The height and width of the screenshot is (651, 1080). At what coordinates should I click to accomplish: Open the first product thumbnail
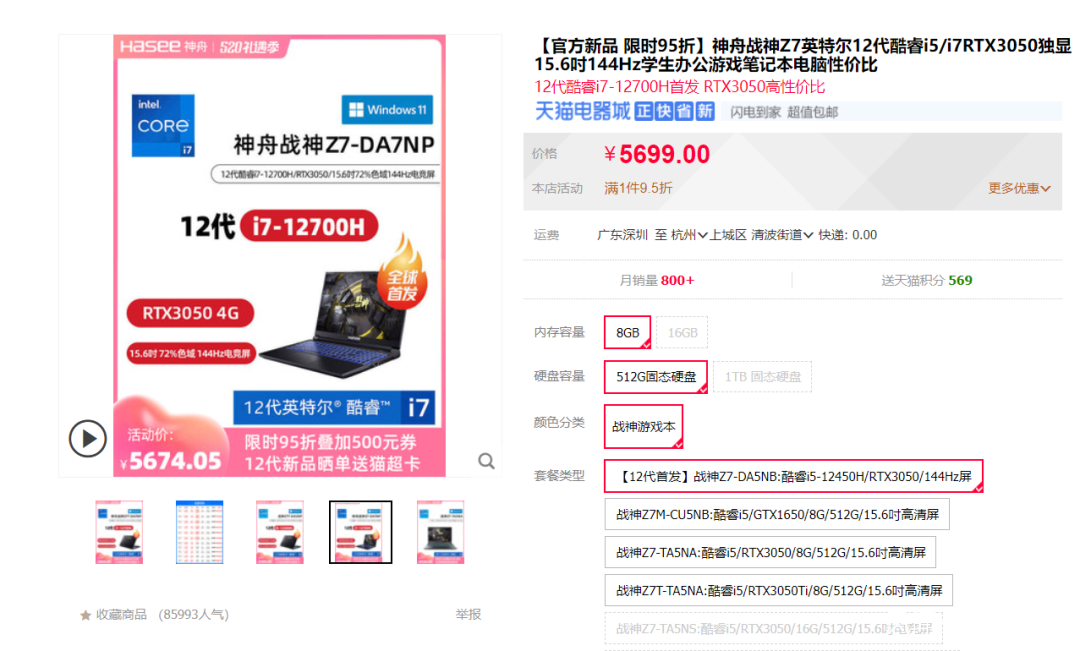pyautogui.click(x=119, y=532)
